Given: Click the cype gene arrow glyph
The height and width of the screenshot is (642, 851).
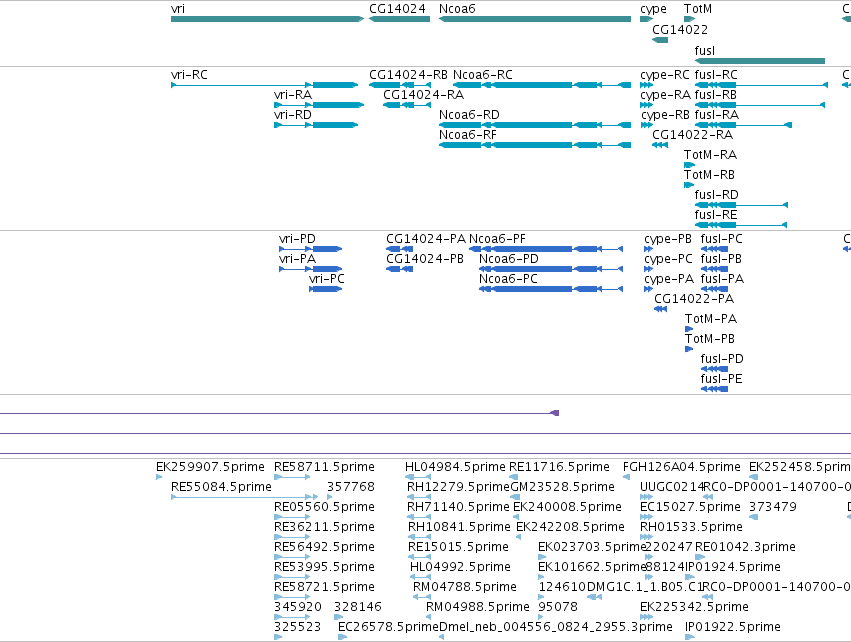Looking at the screenshot, I should point(646,19).
